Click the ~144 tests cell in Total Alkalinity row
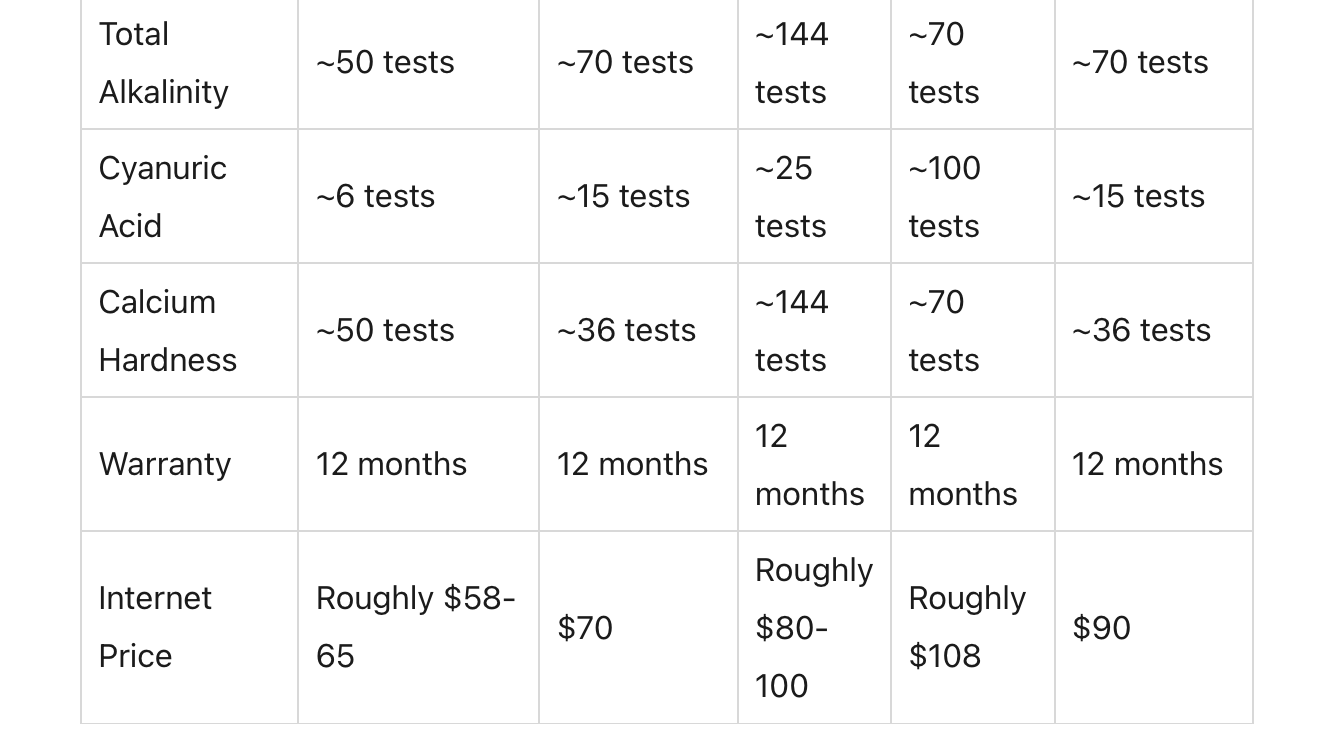The height and width of the screenshot is (750, 1334). click(814, 63)
